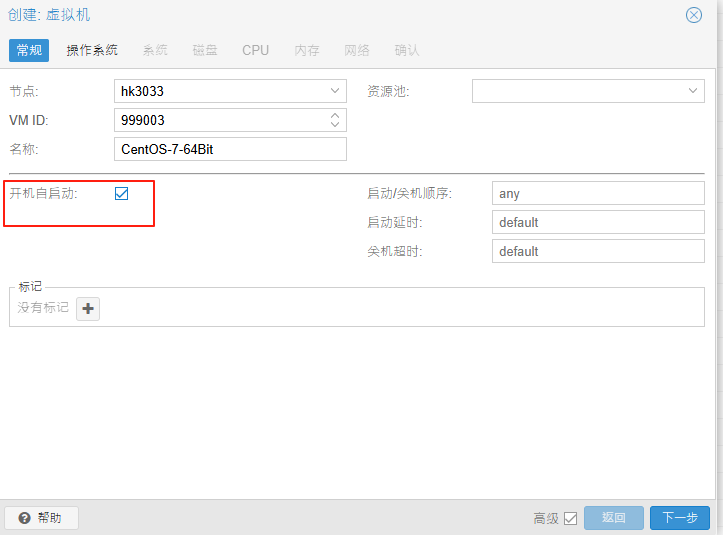Select the 常规 general tab
The height and width of the screenshot is (535, 723).
(29, 50)
